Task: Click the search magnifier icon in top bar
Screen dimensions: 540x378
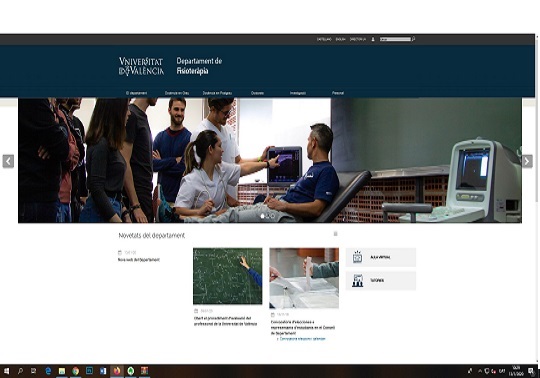Action: [413, 39]
